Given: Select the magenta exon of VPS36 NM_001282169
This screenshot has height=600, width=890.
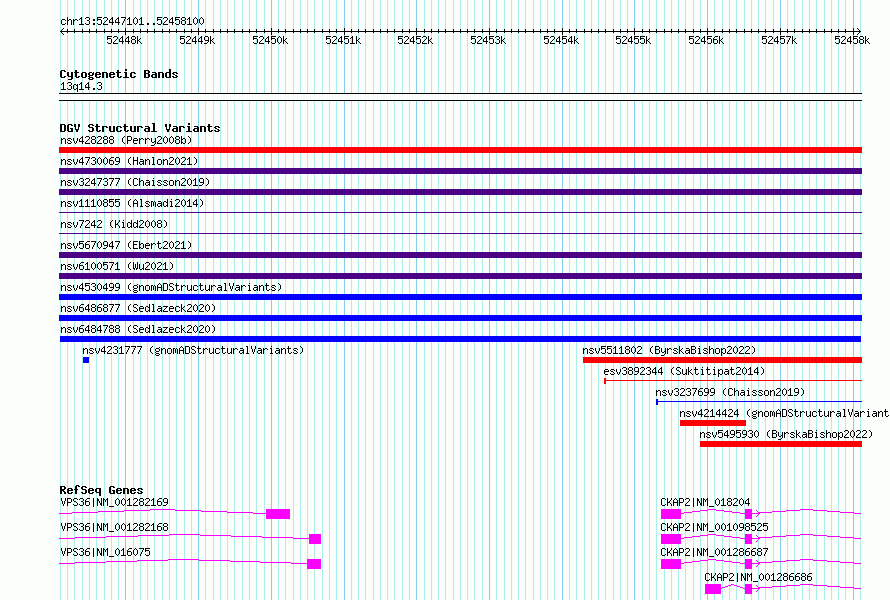Looking at the screenshot, I should 278,514.
